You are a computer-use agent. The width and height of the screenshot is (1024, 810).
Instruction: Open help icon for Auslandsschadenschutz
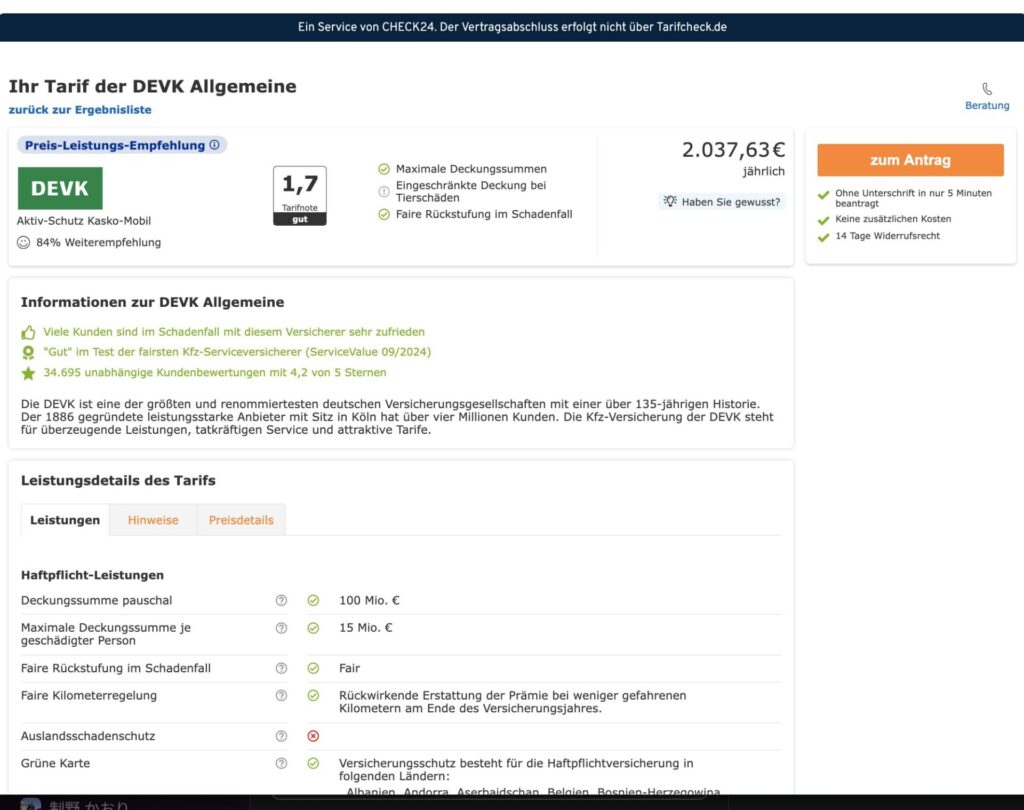(281, 736)
